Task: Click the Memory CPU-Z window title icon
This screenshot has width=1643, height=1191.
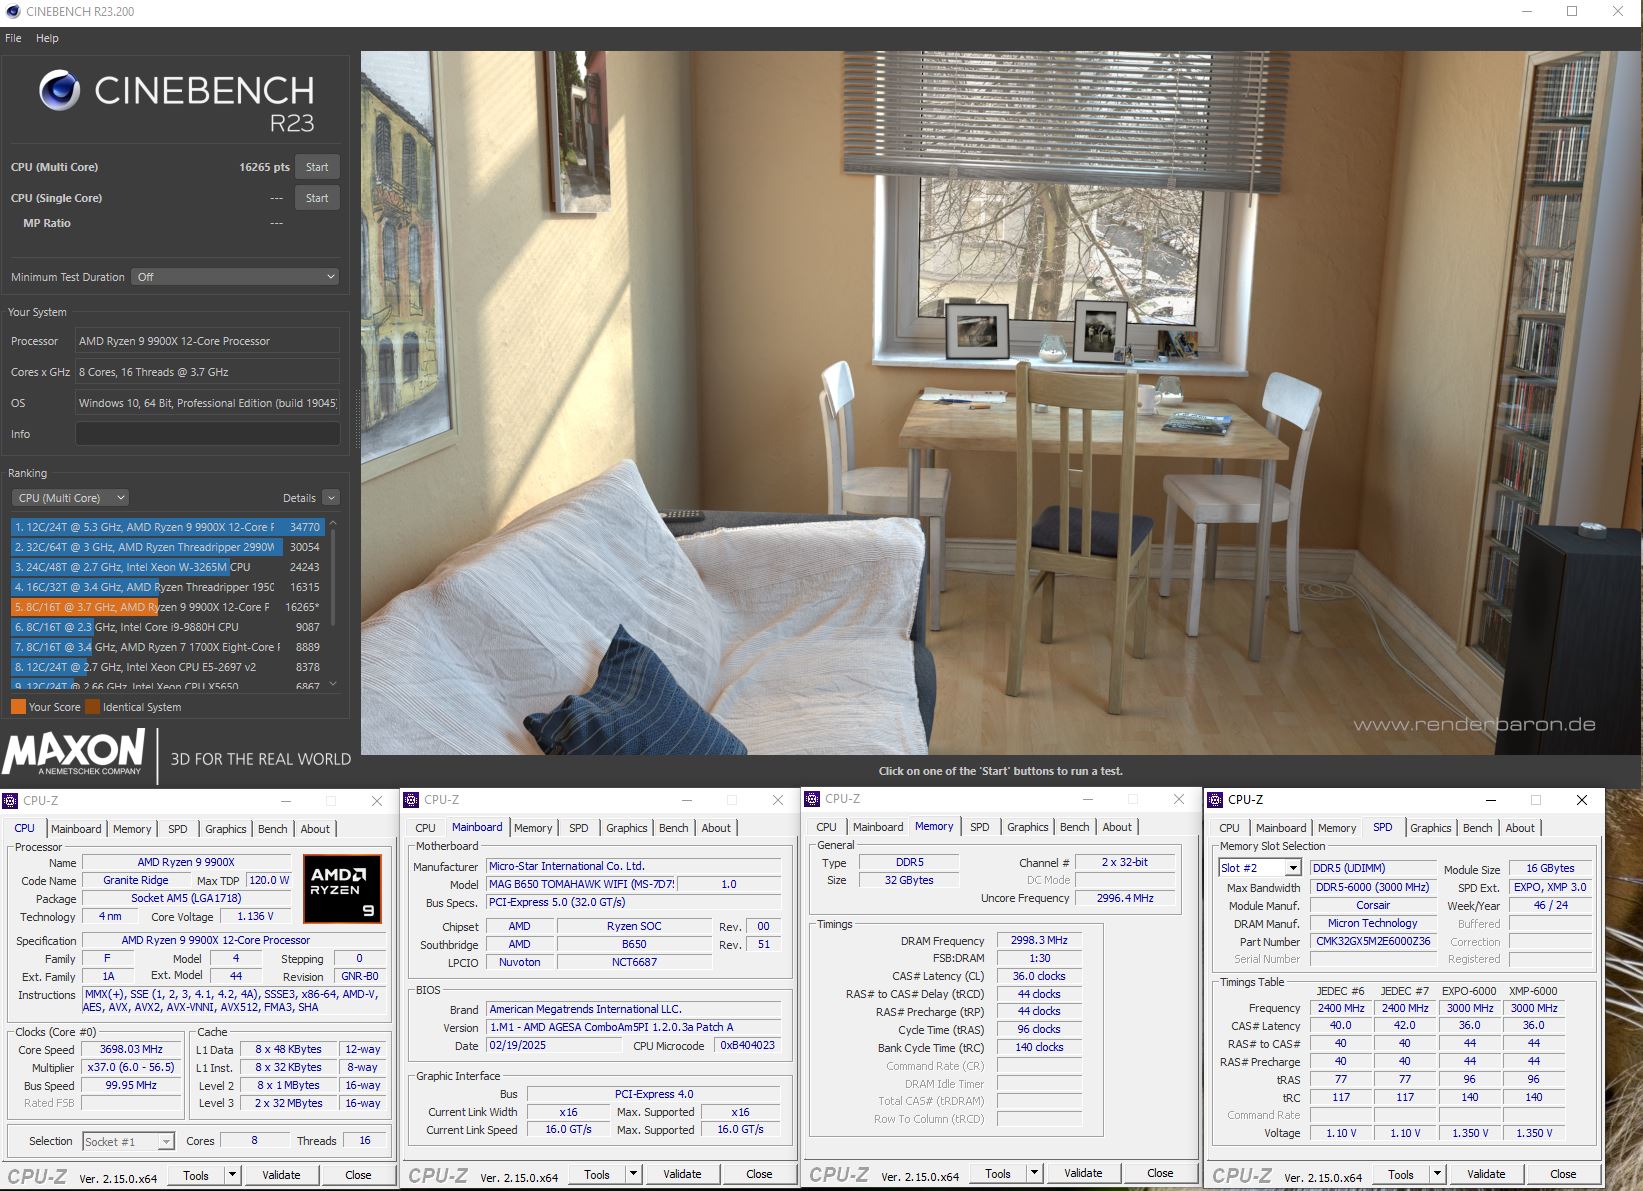Action: click(812, 798)
